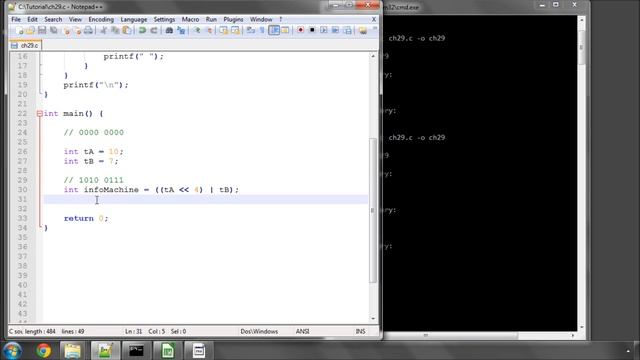Image resolution: width=640 pixels, height=360 pixels.
Task: Open the ? help menu
Action: pyautogui.click(x=280, y=19)
